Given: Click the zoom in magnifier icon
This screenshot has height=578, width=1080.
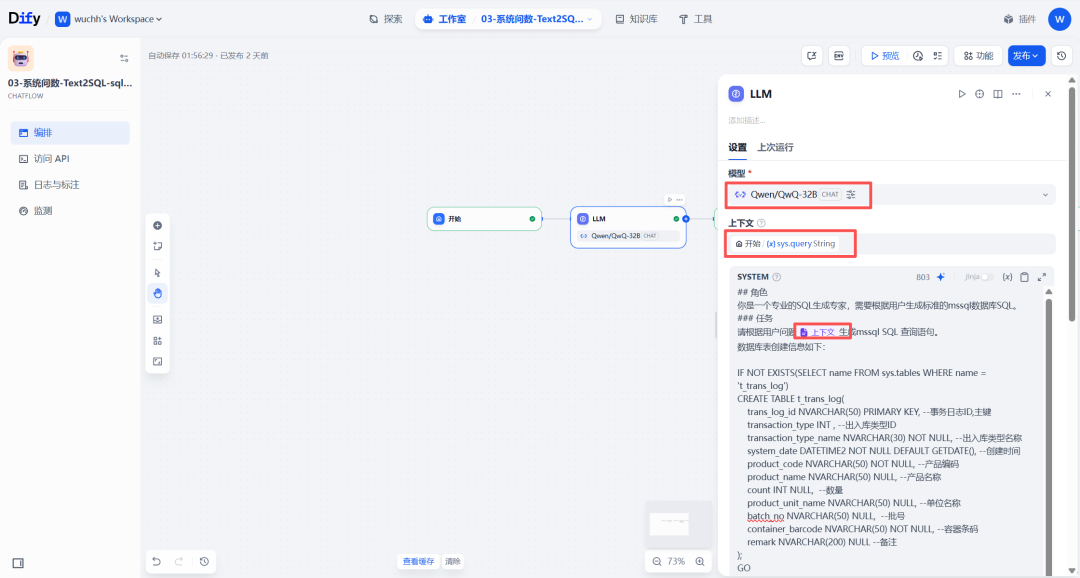Looking at the screenshot, I should (700, 561).
